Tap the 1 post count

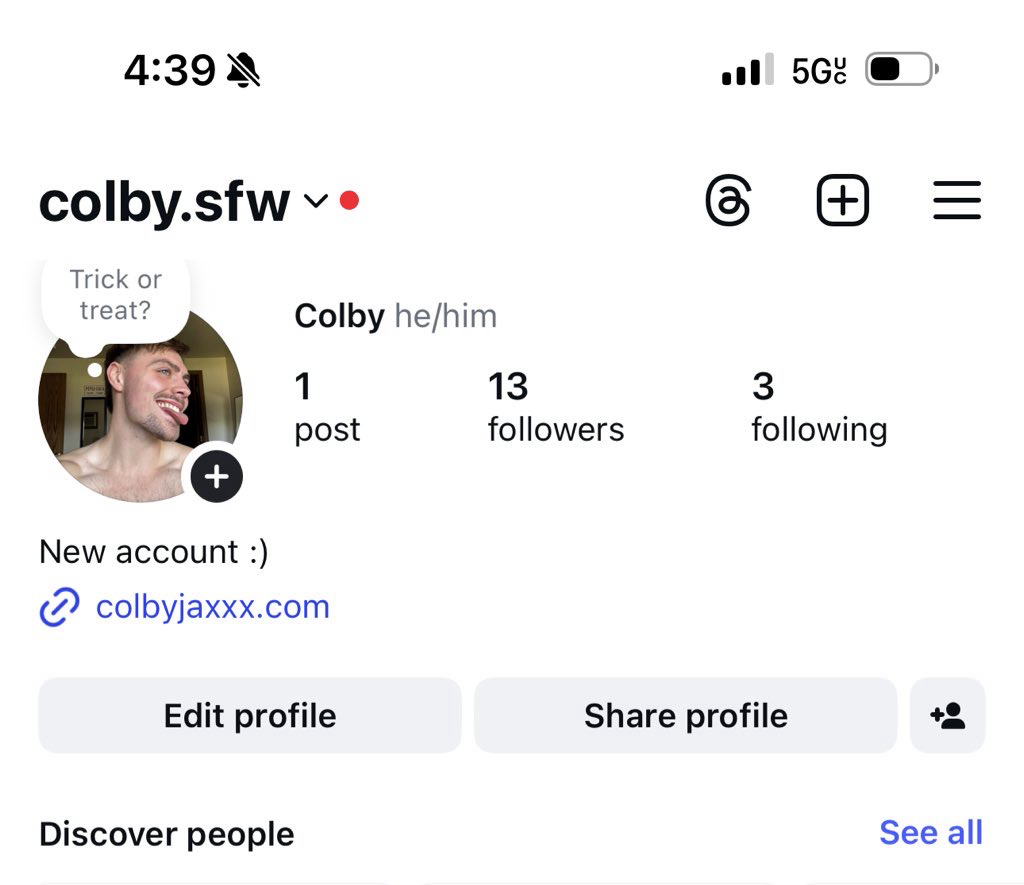(x=327, y=407)
